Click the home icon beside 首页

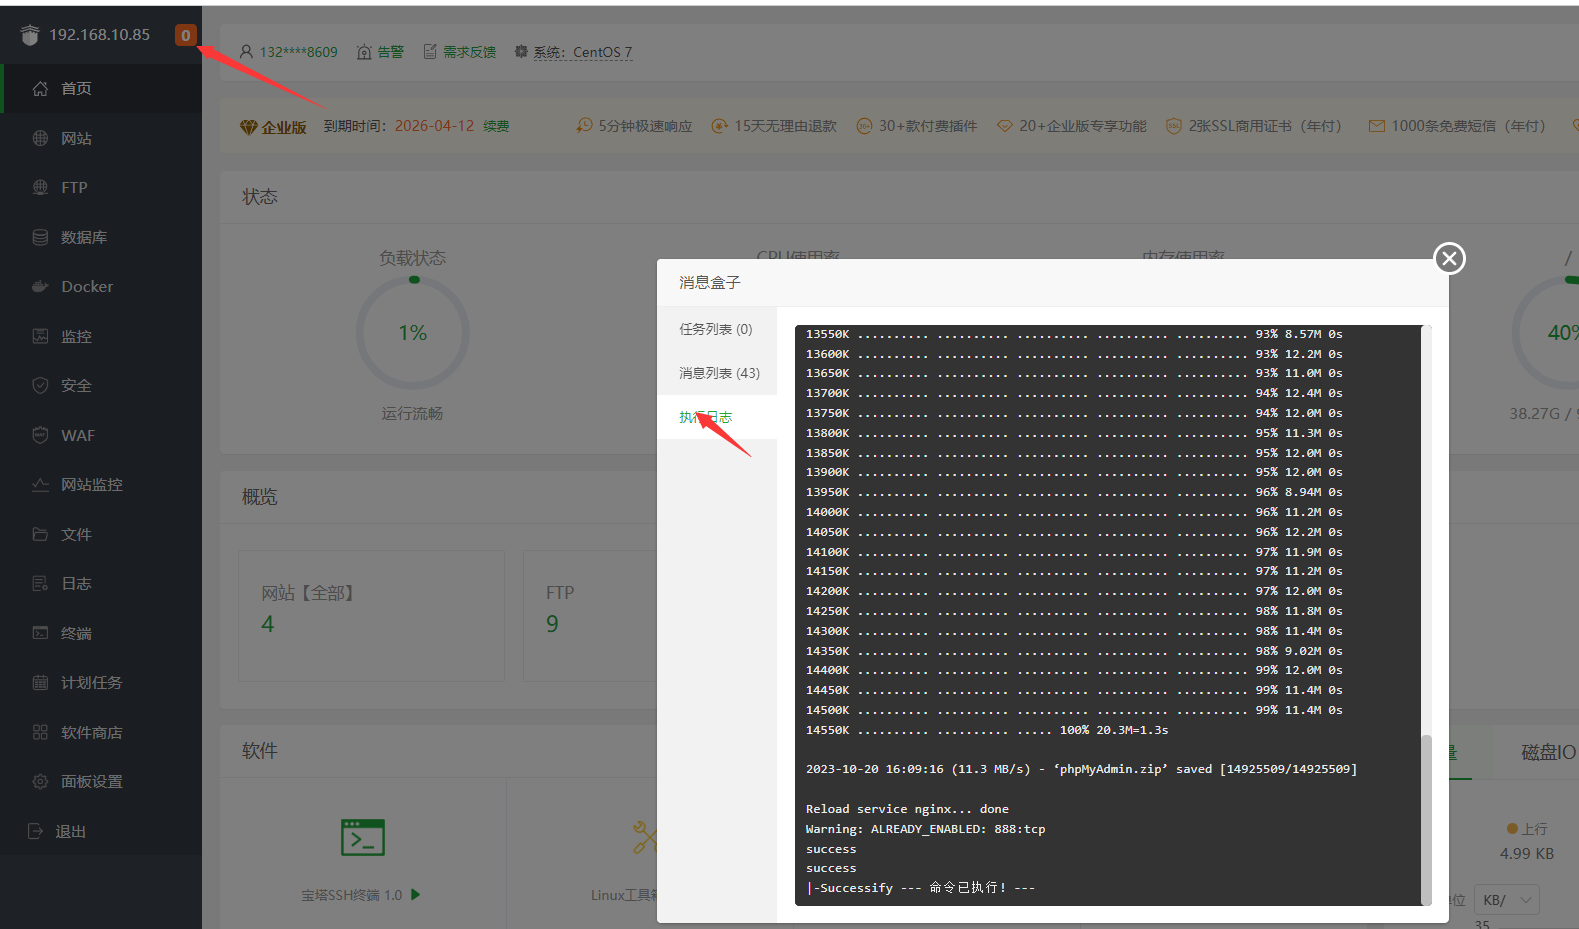coord(40,89)
